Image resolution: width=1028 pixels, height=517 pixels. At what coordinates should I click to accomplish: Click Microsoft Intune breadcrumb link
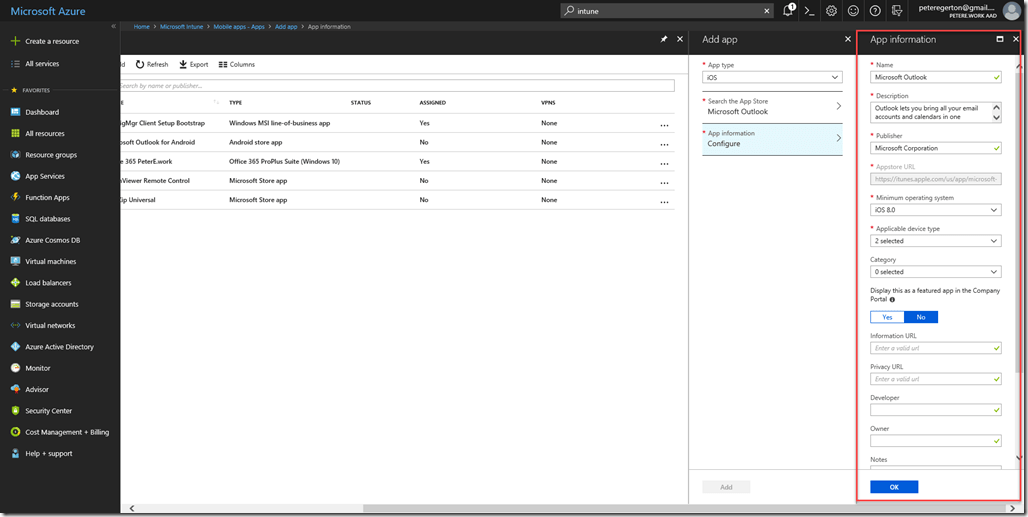tap(180, 27)
